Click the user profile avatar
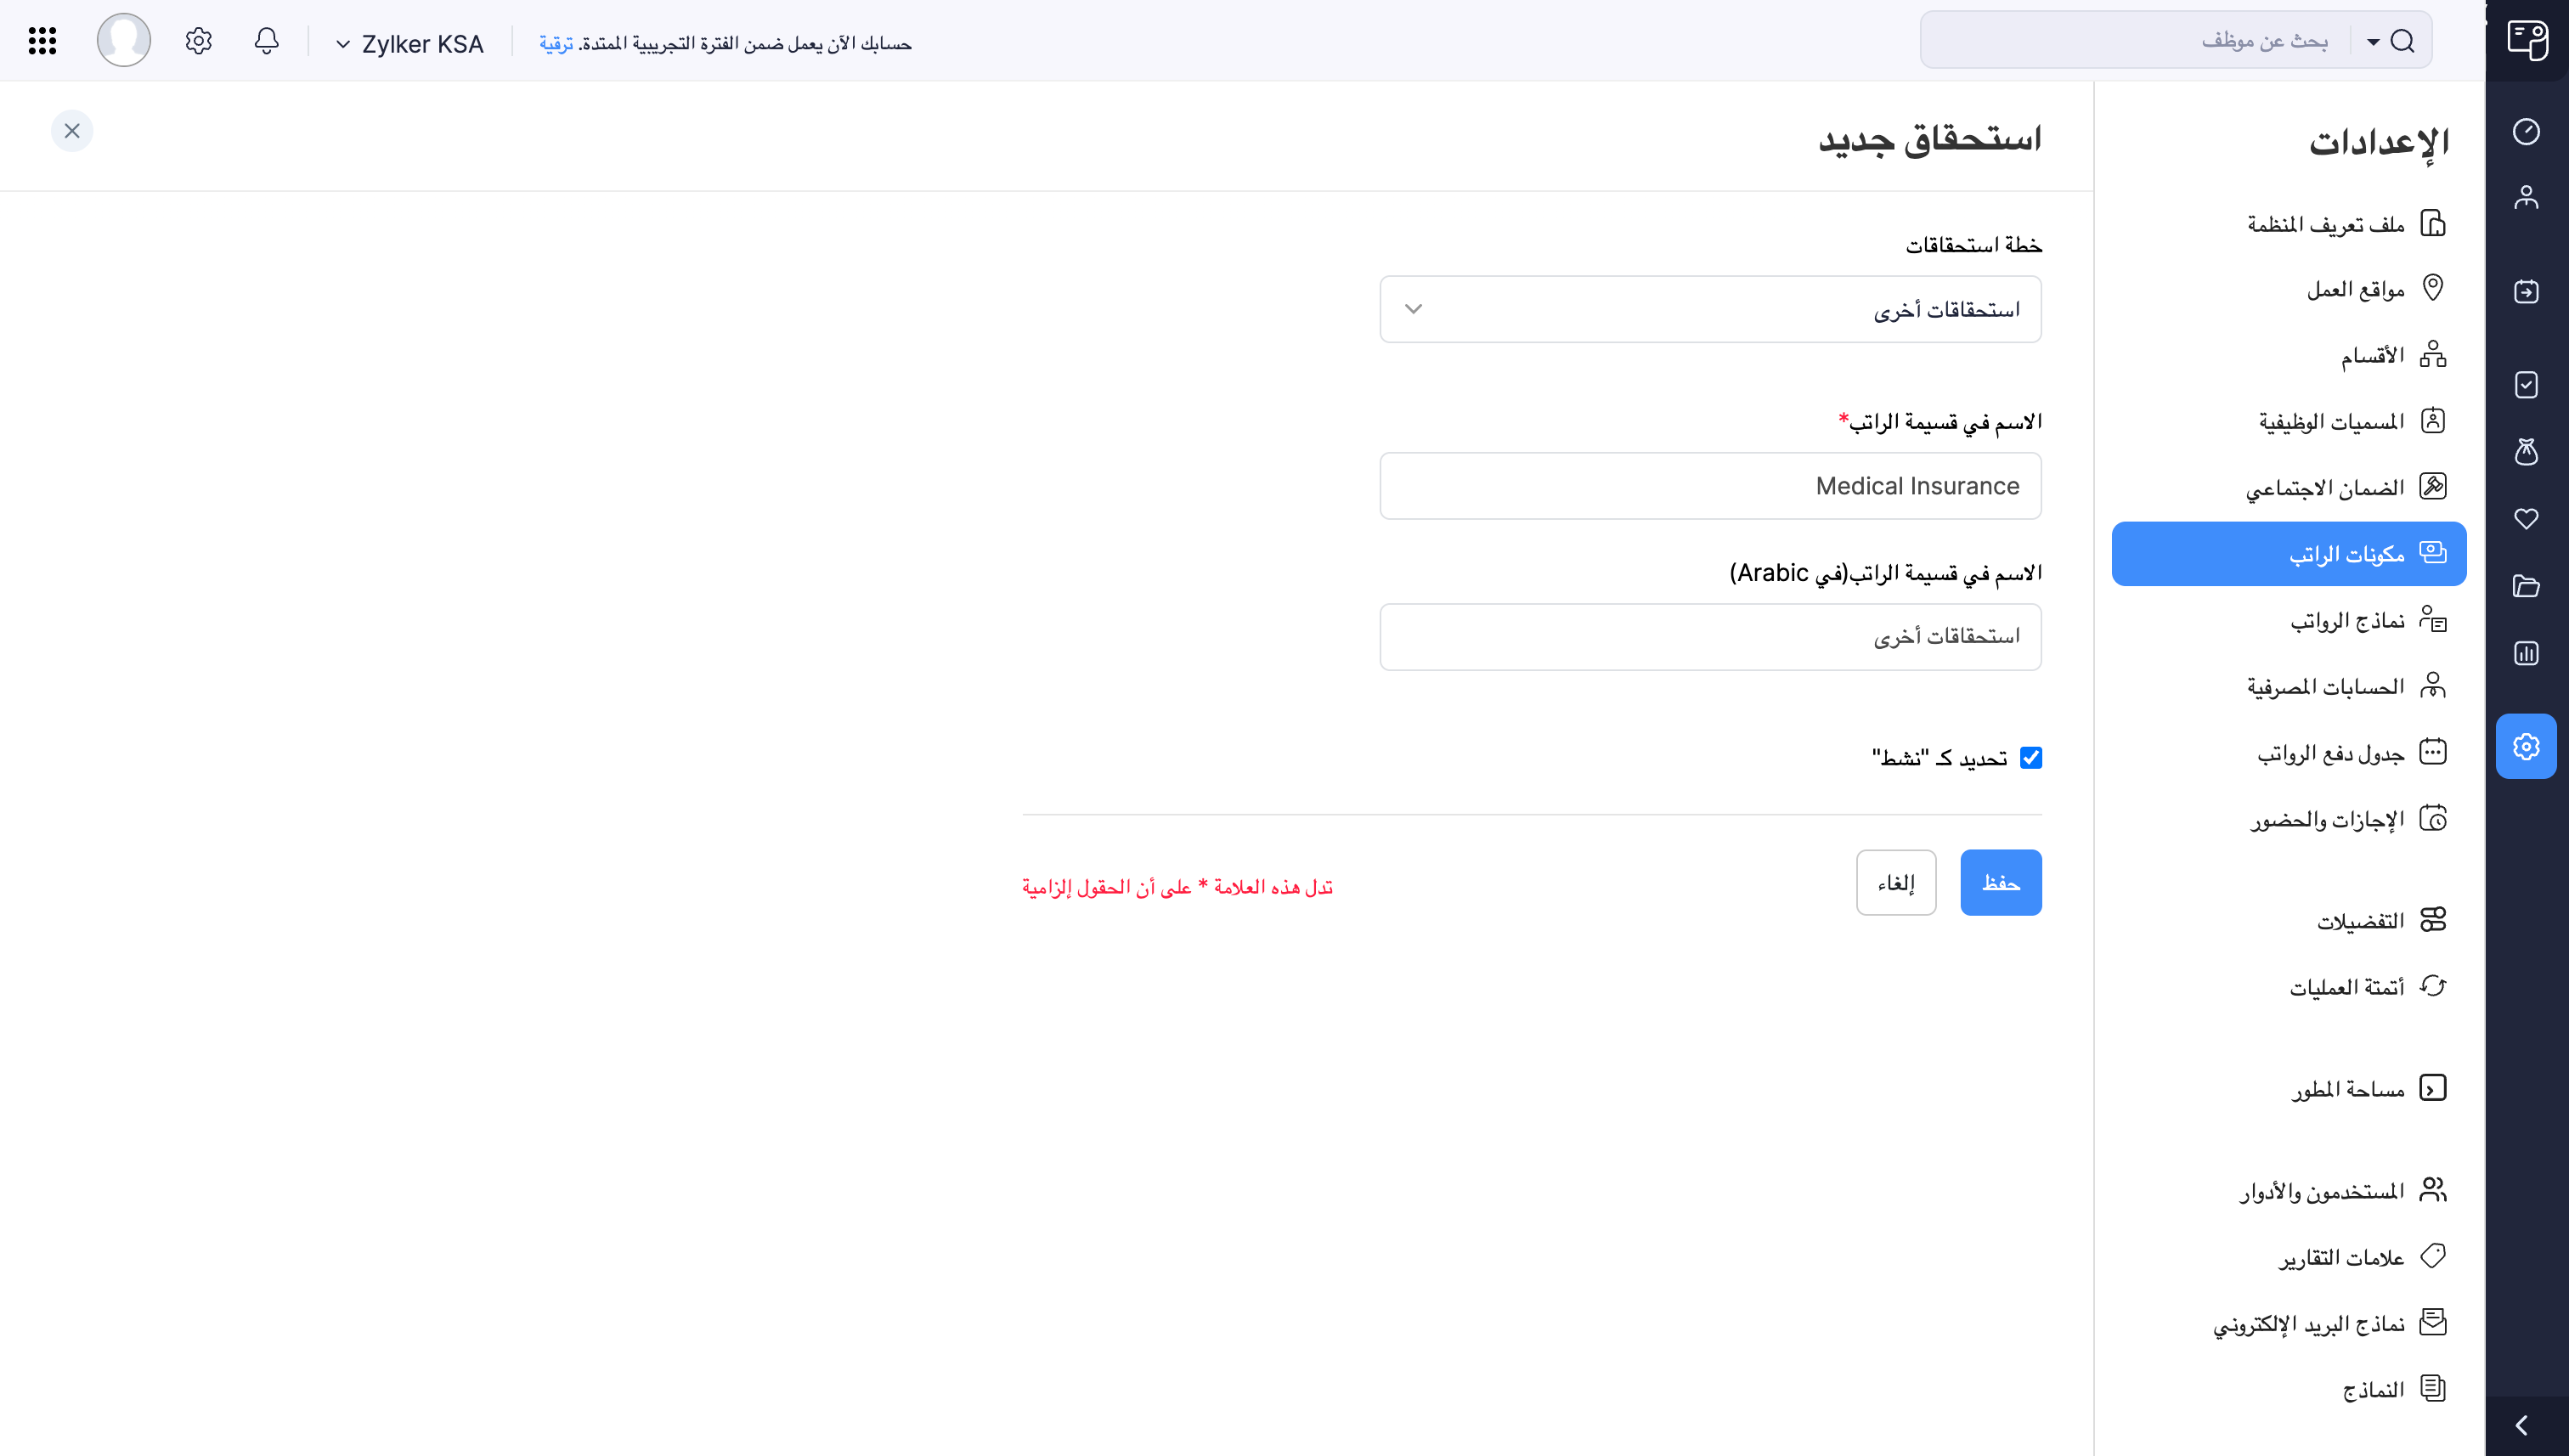2569x1456 pixels. [x=123, y=41]
